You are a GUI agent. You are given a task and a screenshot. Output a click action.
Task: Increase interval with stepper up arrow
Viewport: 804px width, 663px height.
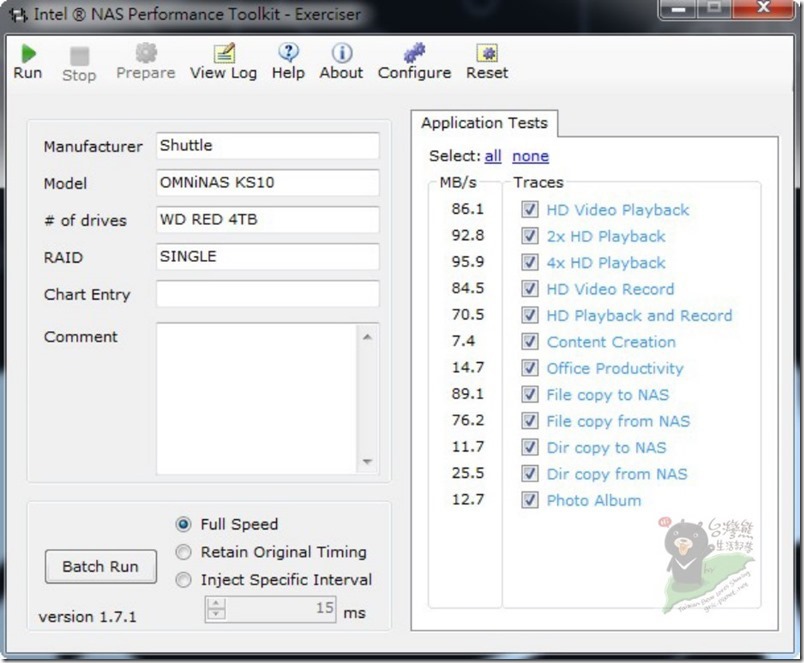coord(216,604)
